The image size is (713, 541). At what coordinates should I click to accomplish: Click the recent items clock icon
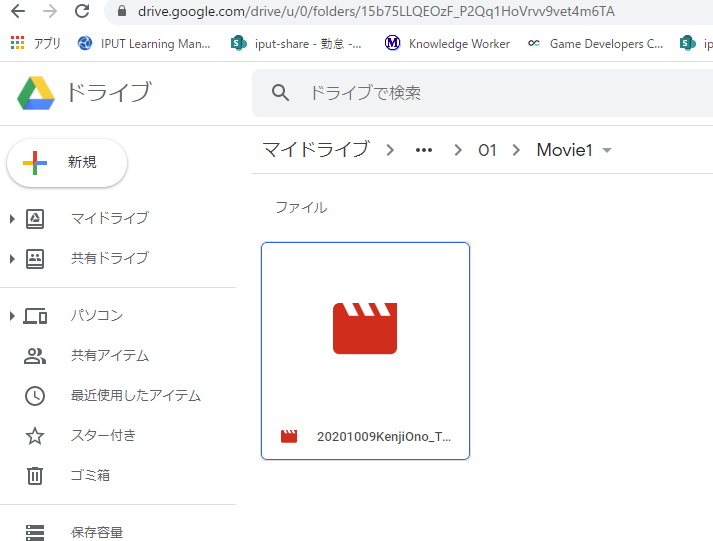coord(35,396)
